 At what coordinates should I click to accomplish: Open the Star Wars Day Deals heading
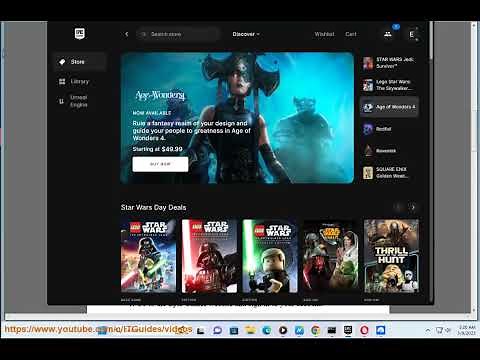(153, 207)
